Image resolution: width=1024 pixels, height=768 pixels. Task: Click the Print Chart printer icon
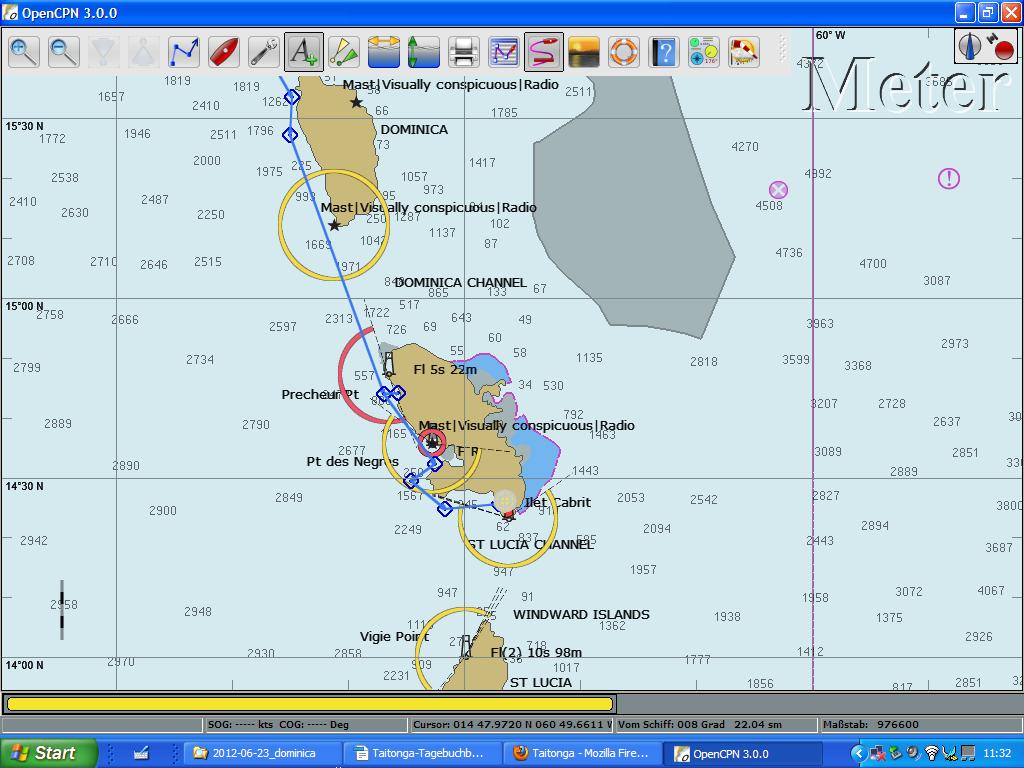coord(464,52)
